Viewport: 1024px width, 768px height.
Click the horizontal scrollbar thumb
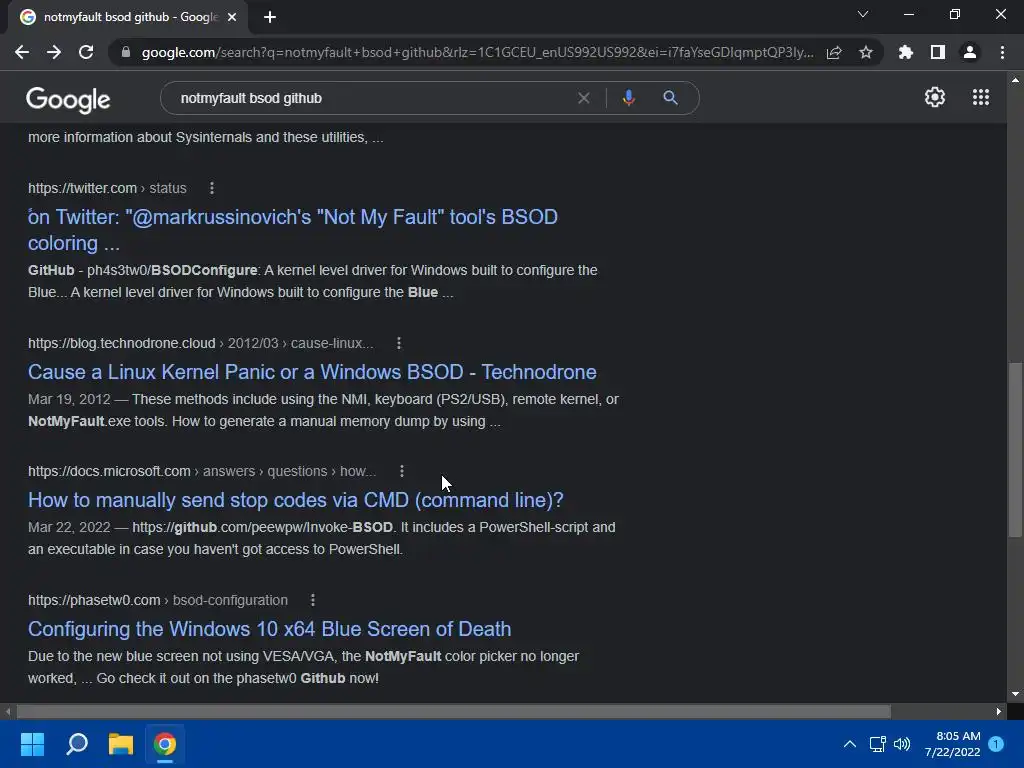pyautogui.click(x=453, y=711)
